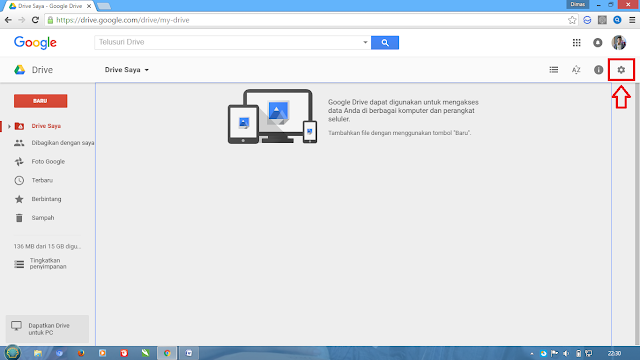Click the Google logo
Screen dimensions: 640x360
point(35,42)
